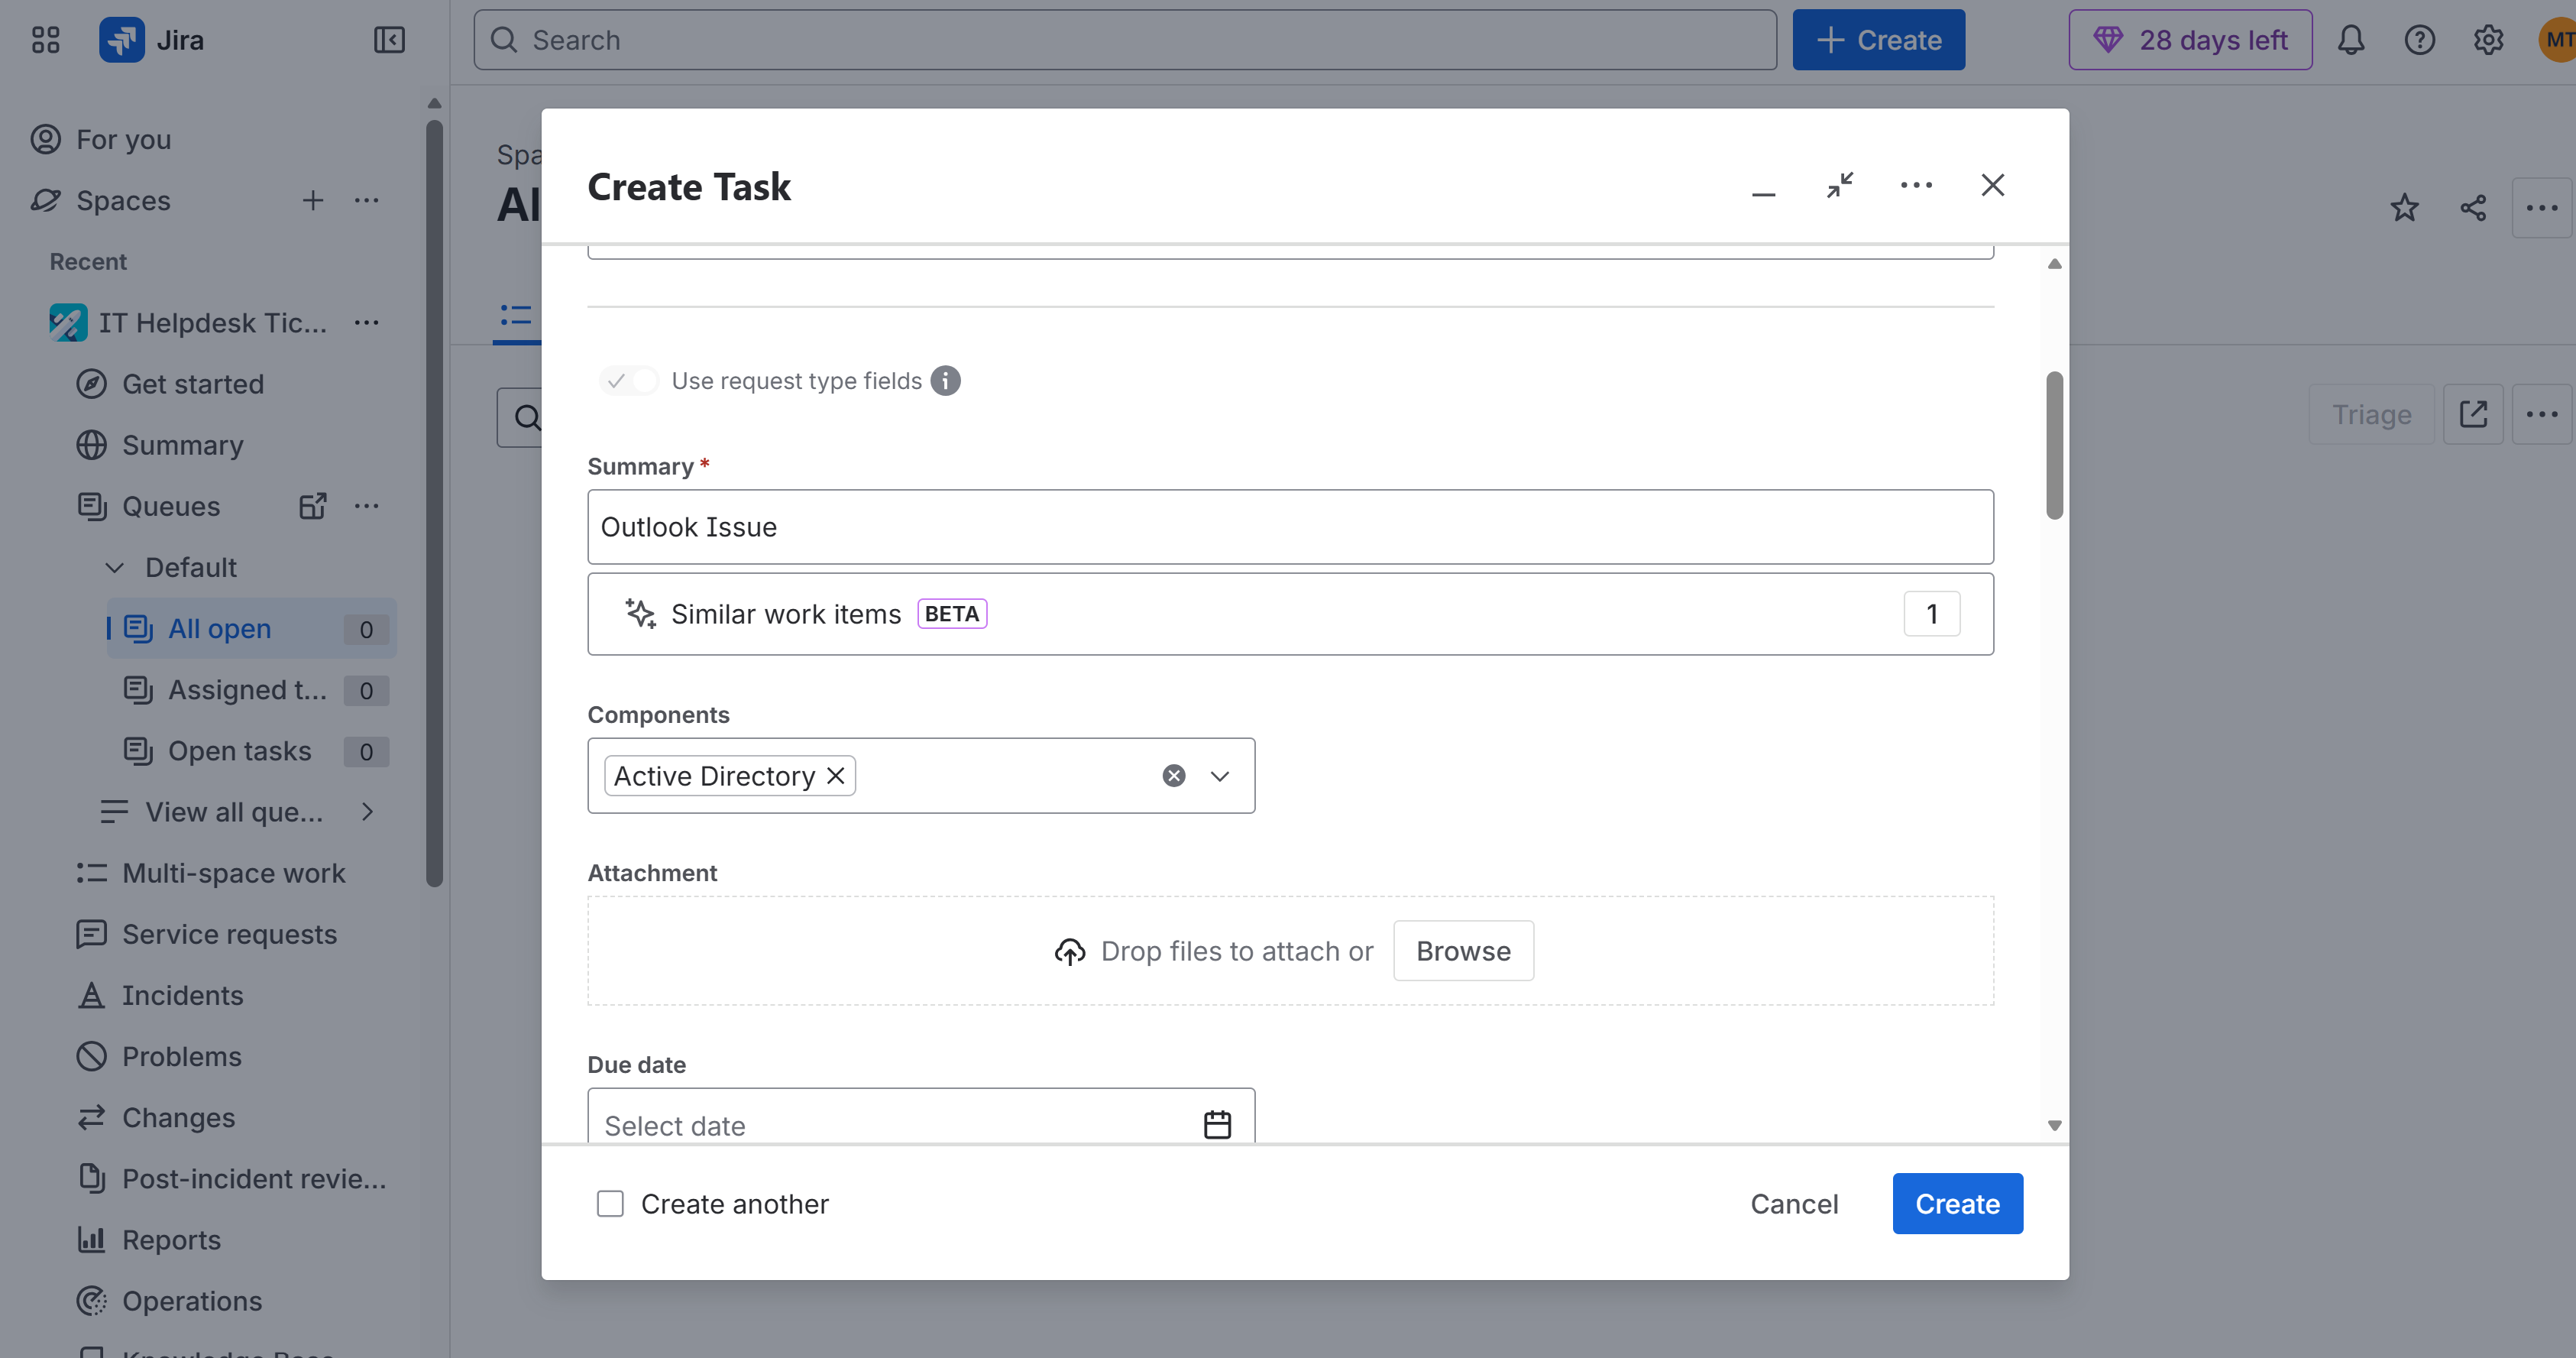Check the Create another checkbox
Viewport: 2576px width, 1358px height.
click(610, 1203)
